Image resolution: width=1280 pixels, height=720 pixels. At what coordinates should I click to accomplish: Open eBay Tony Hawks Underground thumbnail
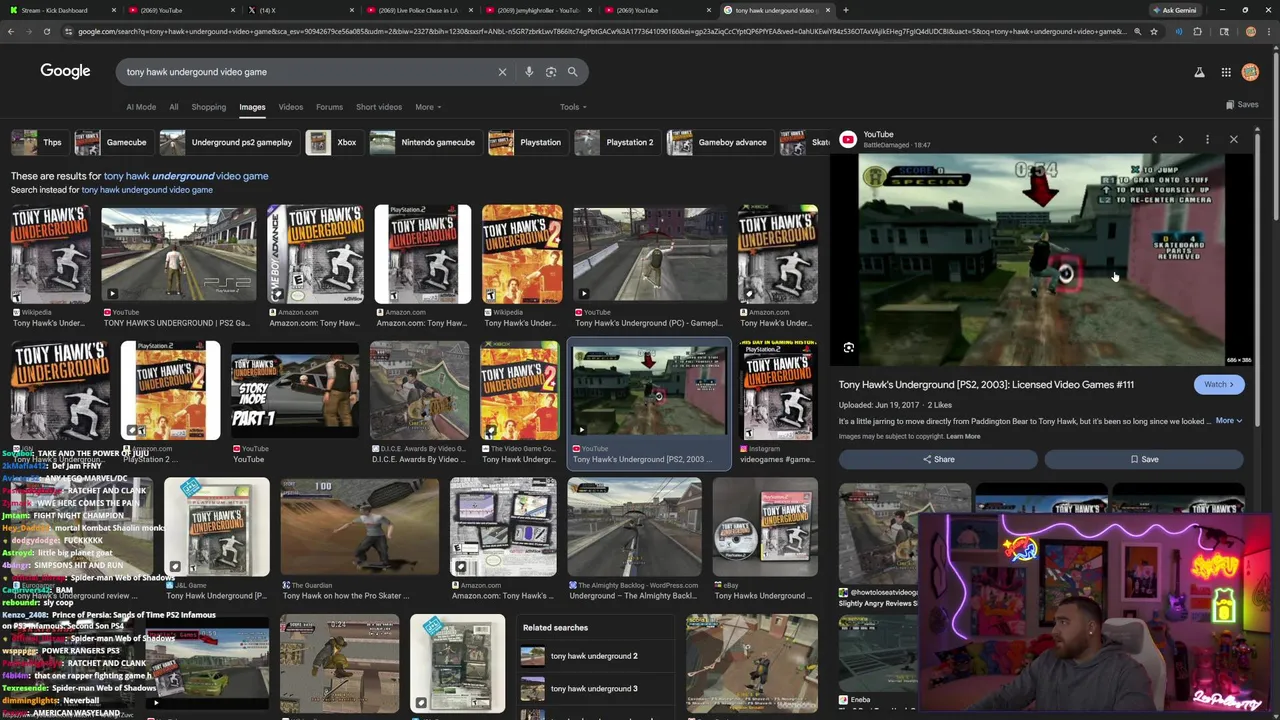[765, 527]
